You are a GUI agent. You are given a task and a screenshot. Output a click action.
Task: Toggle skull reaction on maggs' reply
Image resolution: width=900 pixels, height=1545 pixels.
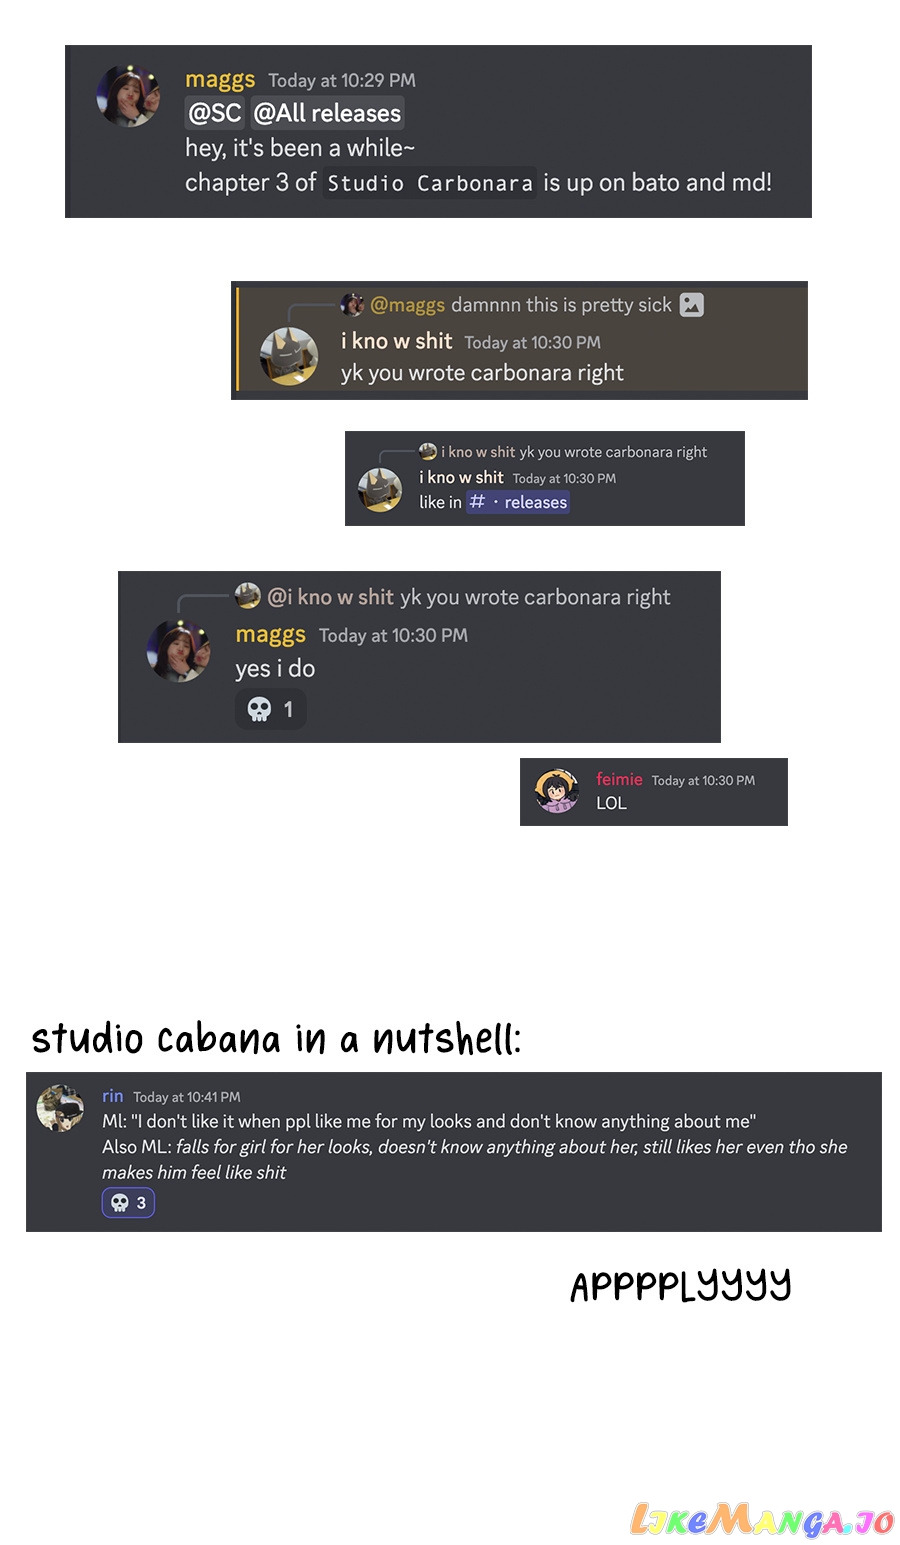(271, 709)
